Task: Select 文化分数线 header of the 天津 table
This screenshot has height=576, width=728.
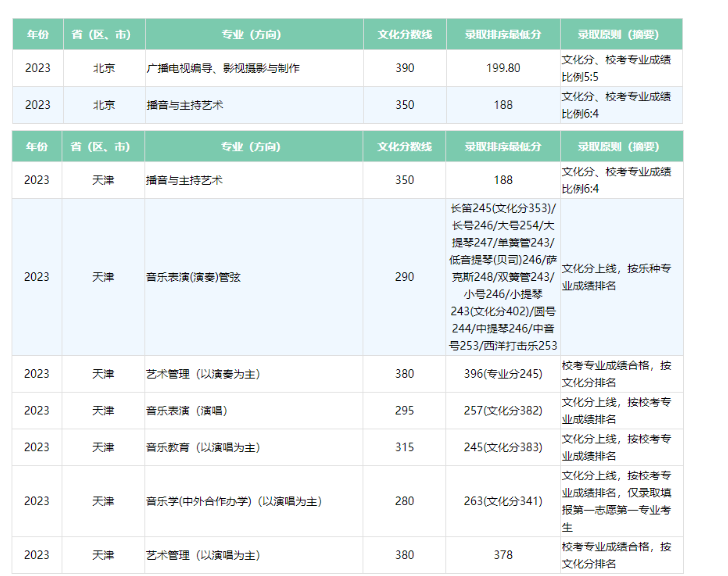Action: pyautogui.click(x=404, y=147)
